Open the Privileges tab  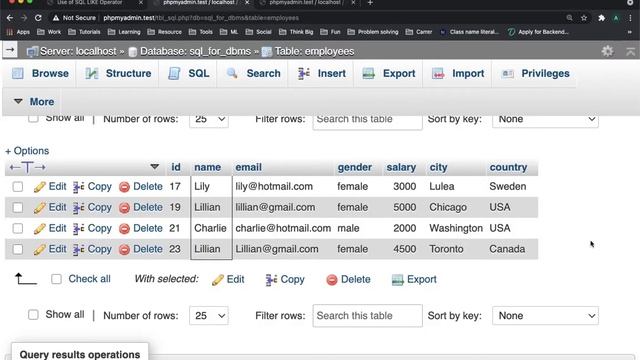click(536, 73)
